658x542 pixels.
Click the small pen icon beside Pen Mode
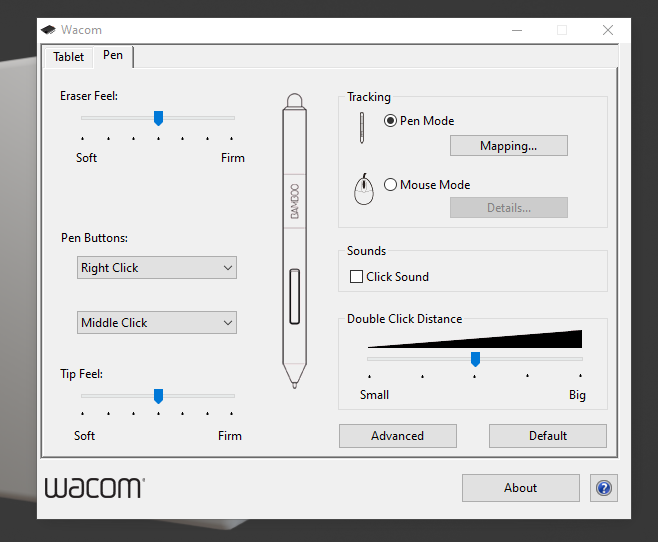pos(362,128)
